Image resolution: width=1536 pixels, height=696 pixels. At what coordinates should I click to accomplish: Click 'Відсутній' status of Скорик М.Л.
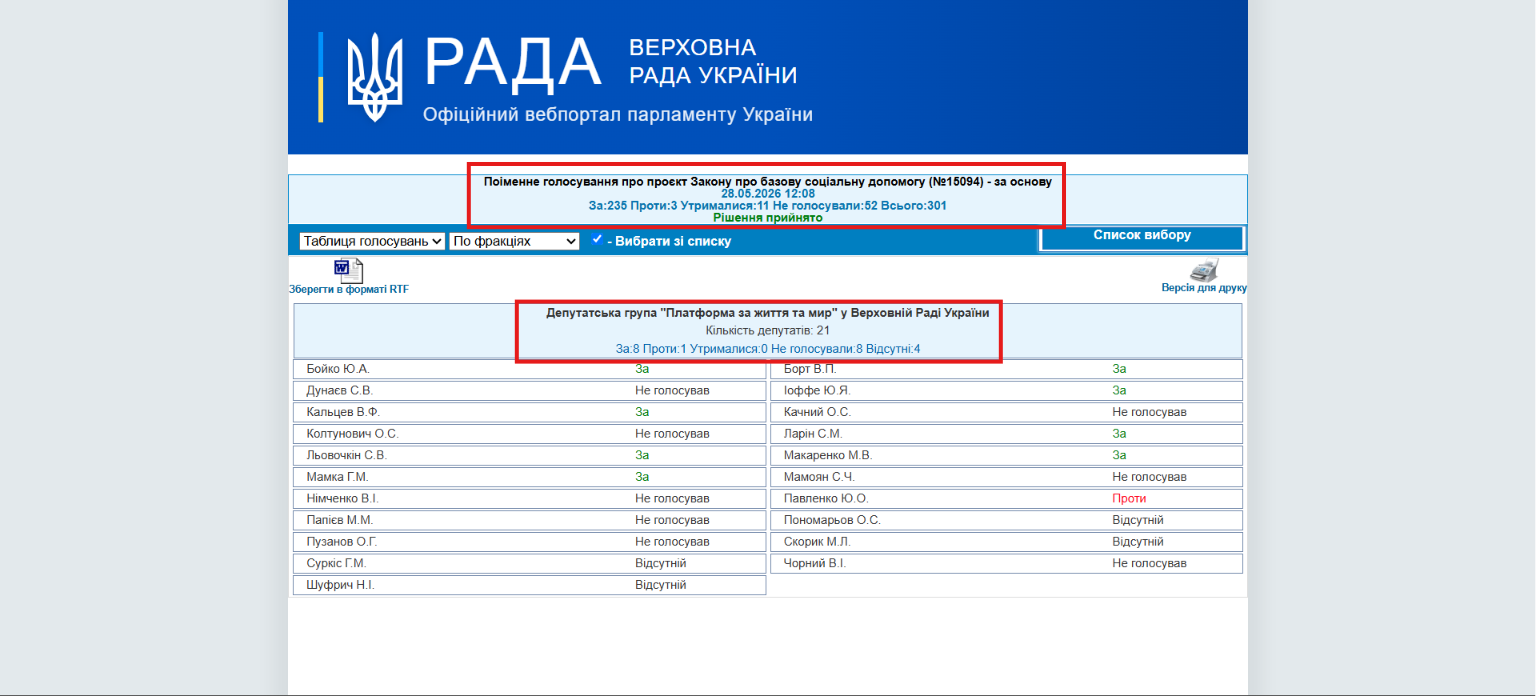(1138, 542)
